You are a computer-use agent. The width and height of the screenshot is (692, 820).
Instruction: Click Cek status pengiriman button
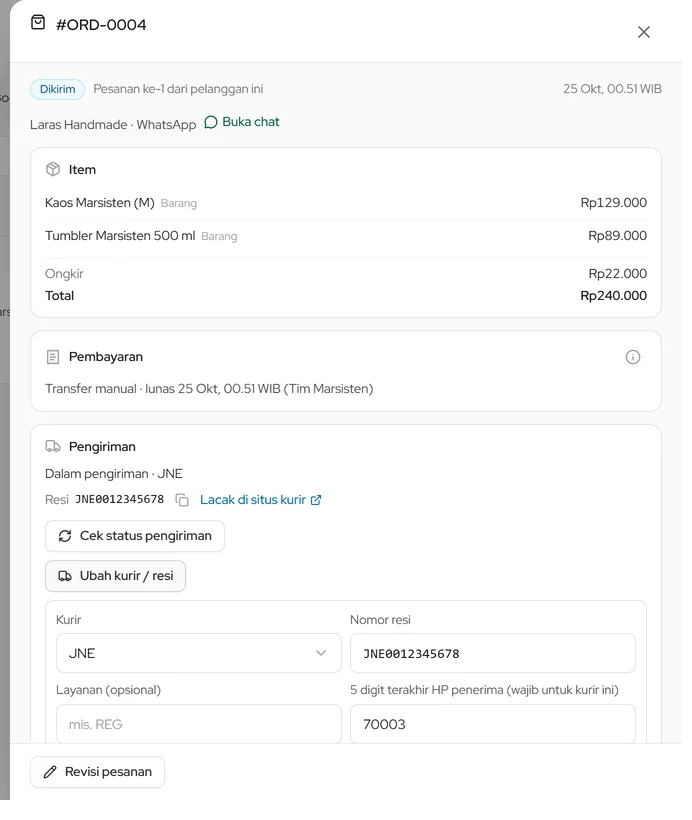pyautogui.click(x=135, y=536)
